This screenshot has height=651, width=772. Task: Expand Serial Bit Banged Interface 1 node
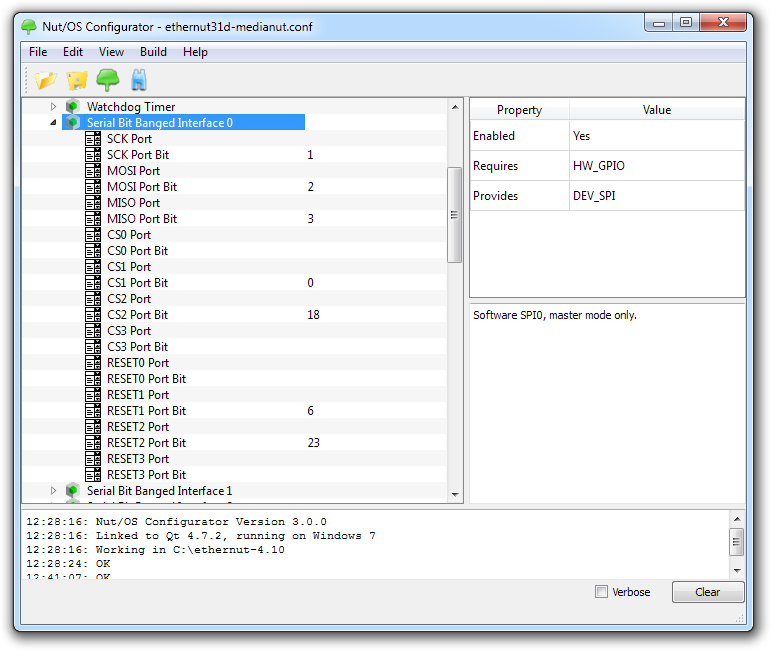pyautogui.click(x=53, y=490)
